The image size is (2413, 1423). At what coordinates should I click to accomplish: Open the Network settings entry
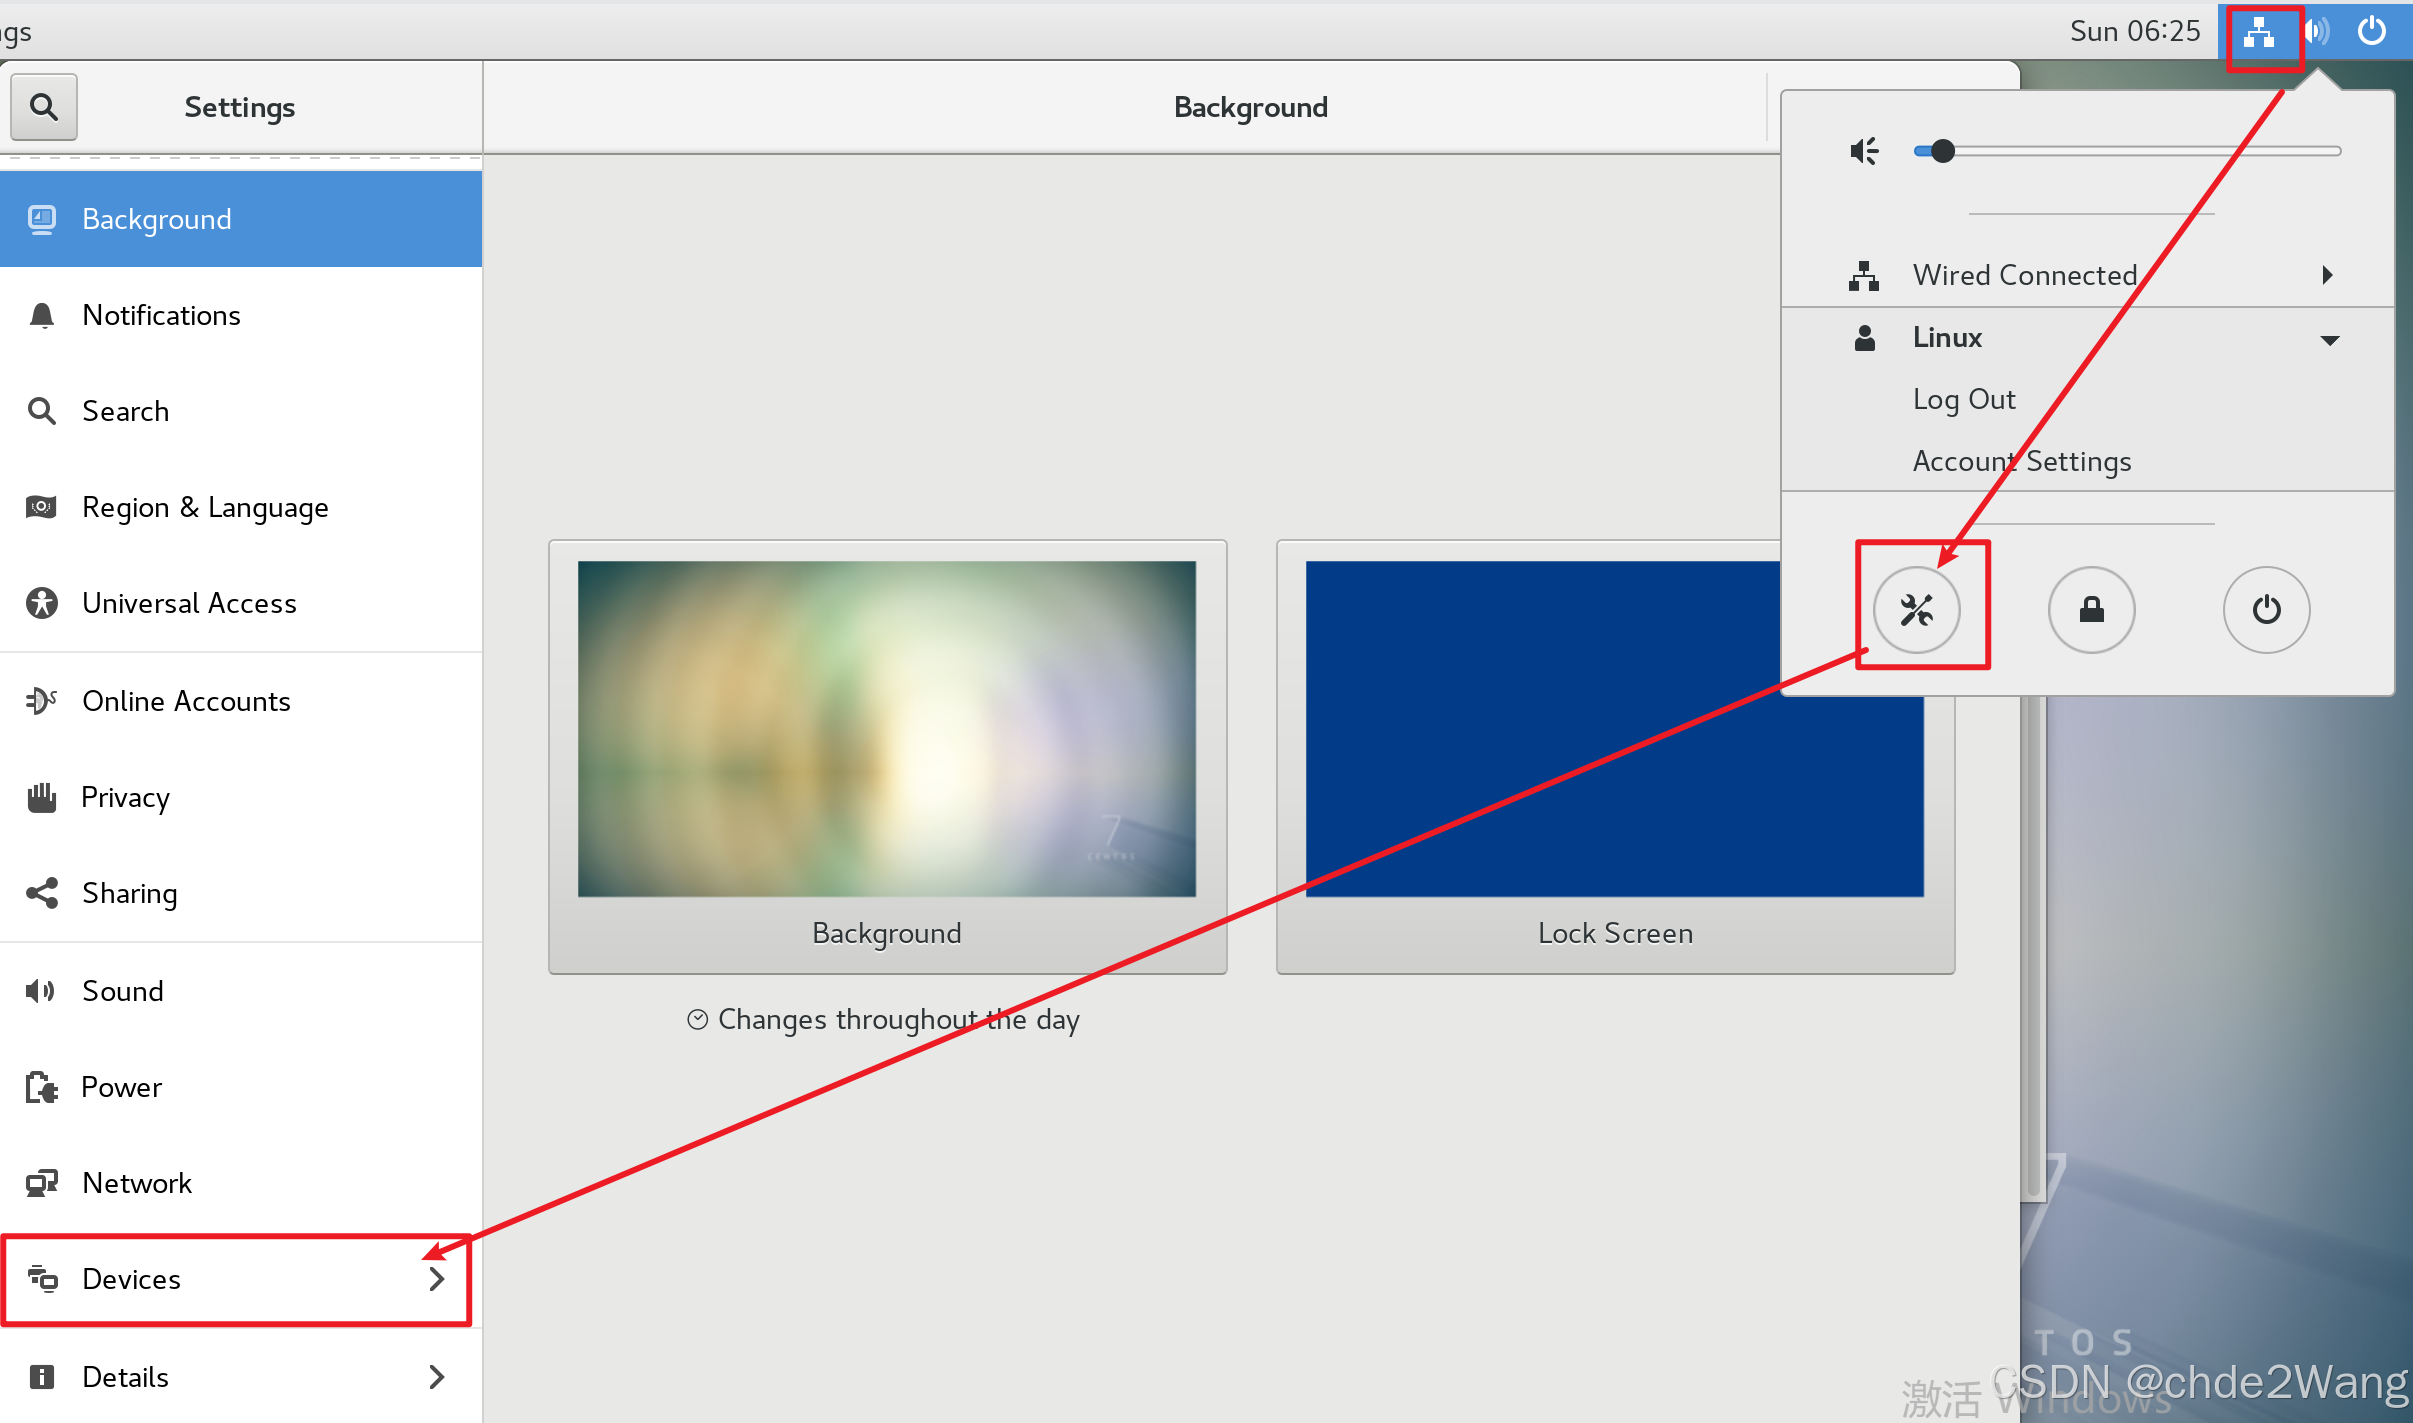tap(137, 1183)
